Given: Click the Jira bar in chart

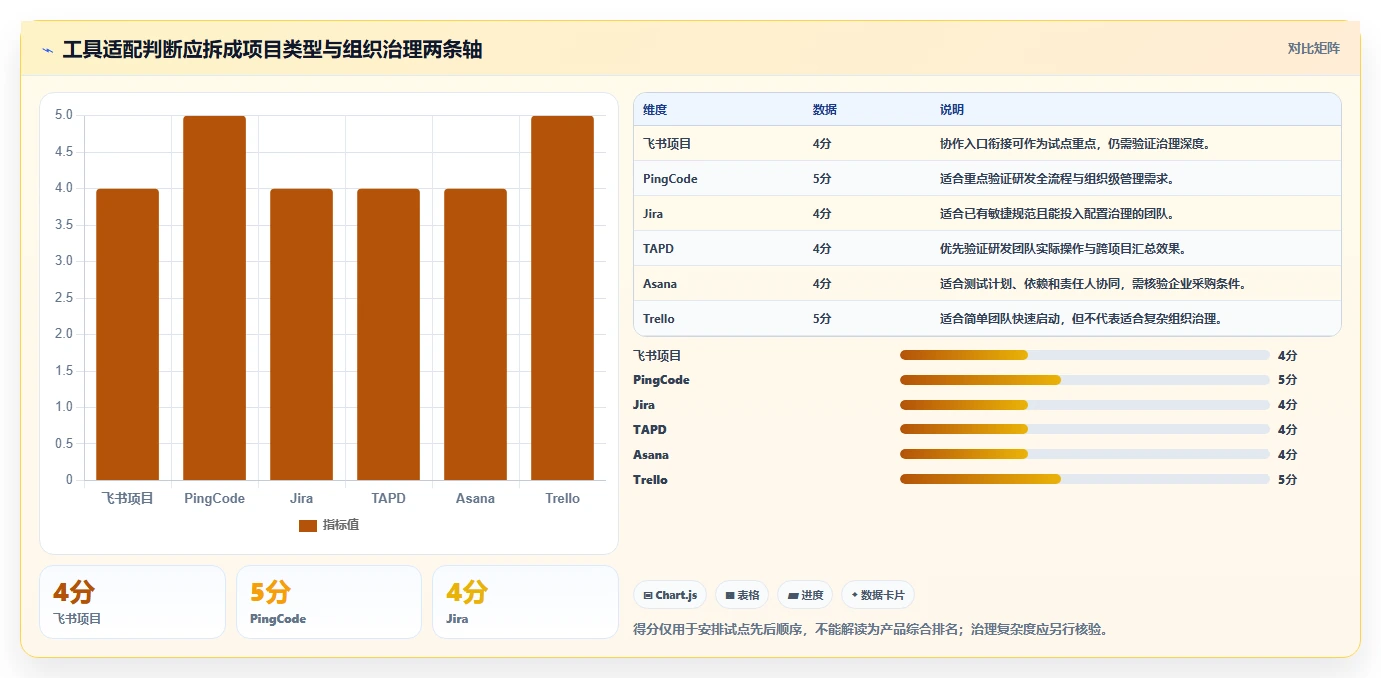Looking at the screenshot, I should 301,334.
